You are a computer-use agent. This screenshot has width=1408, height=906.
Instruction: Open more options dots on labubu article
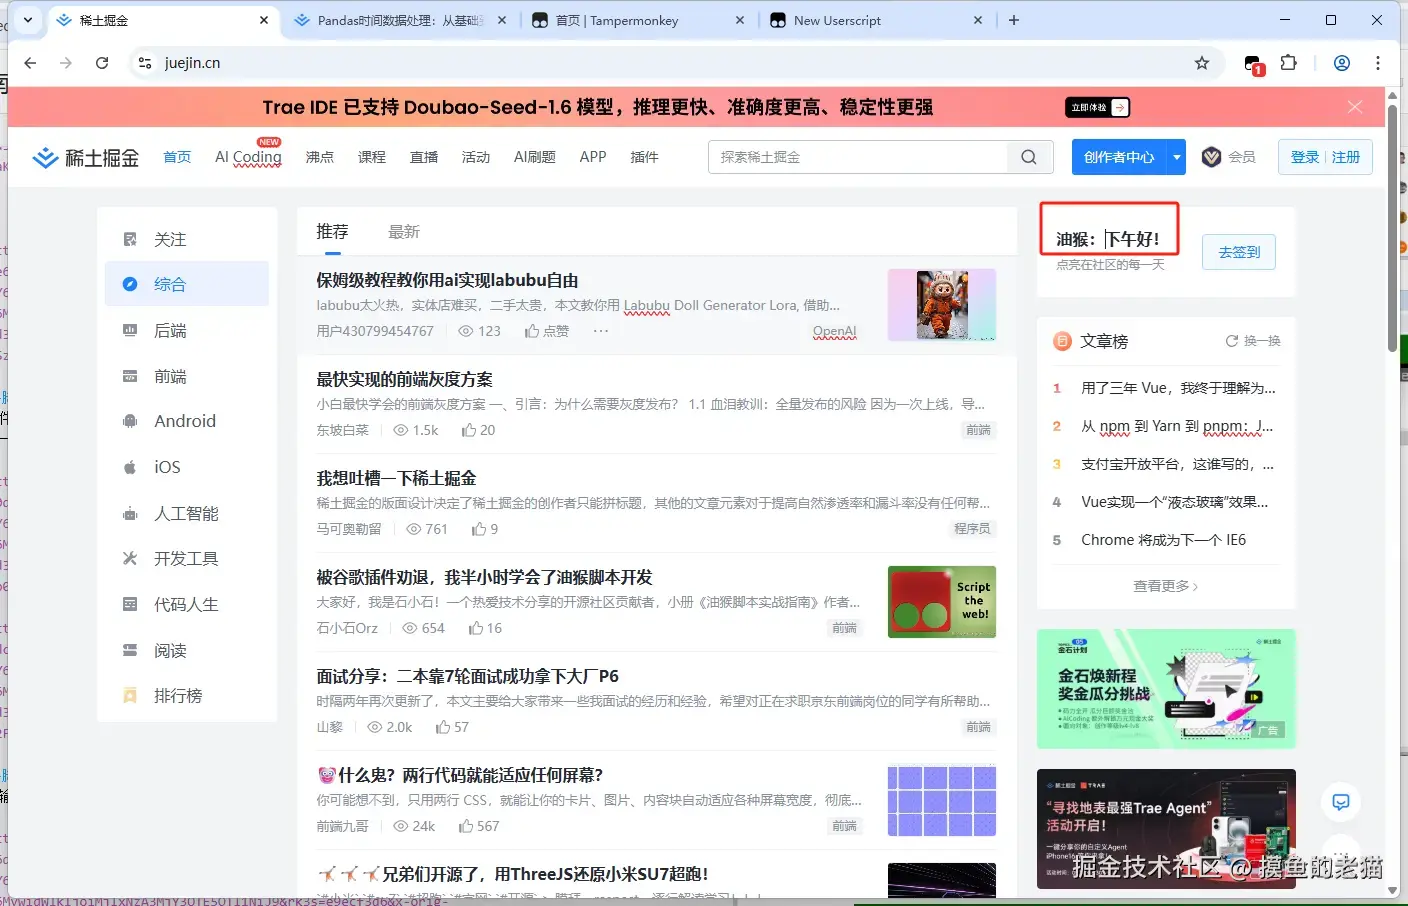click(601, 331)
